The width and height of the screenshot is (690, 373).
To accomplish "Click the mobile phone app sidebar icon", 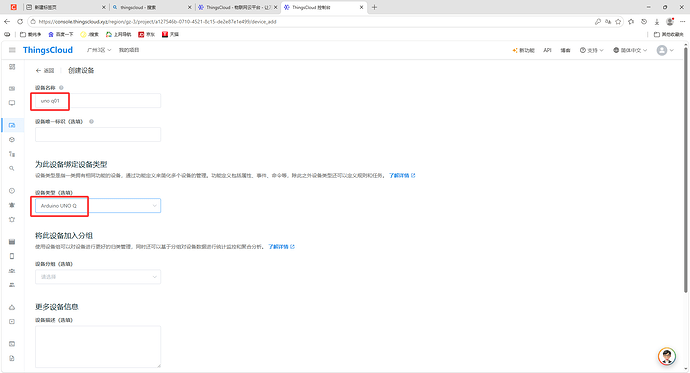I will [12, 256].
